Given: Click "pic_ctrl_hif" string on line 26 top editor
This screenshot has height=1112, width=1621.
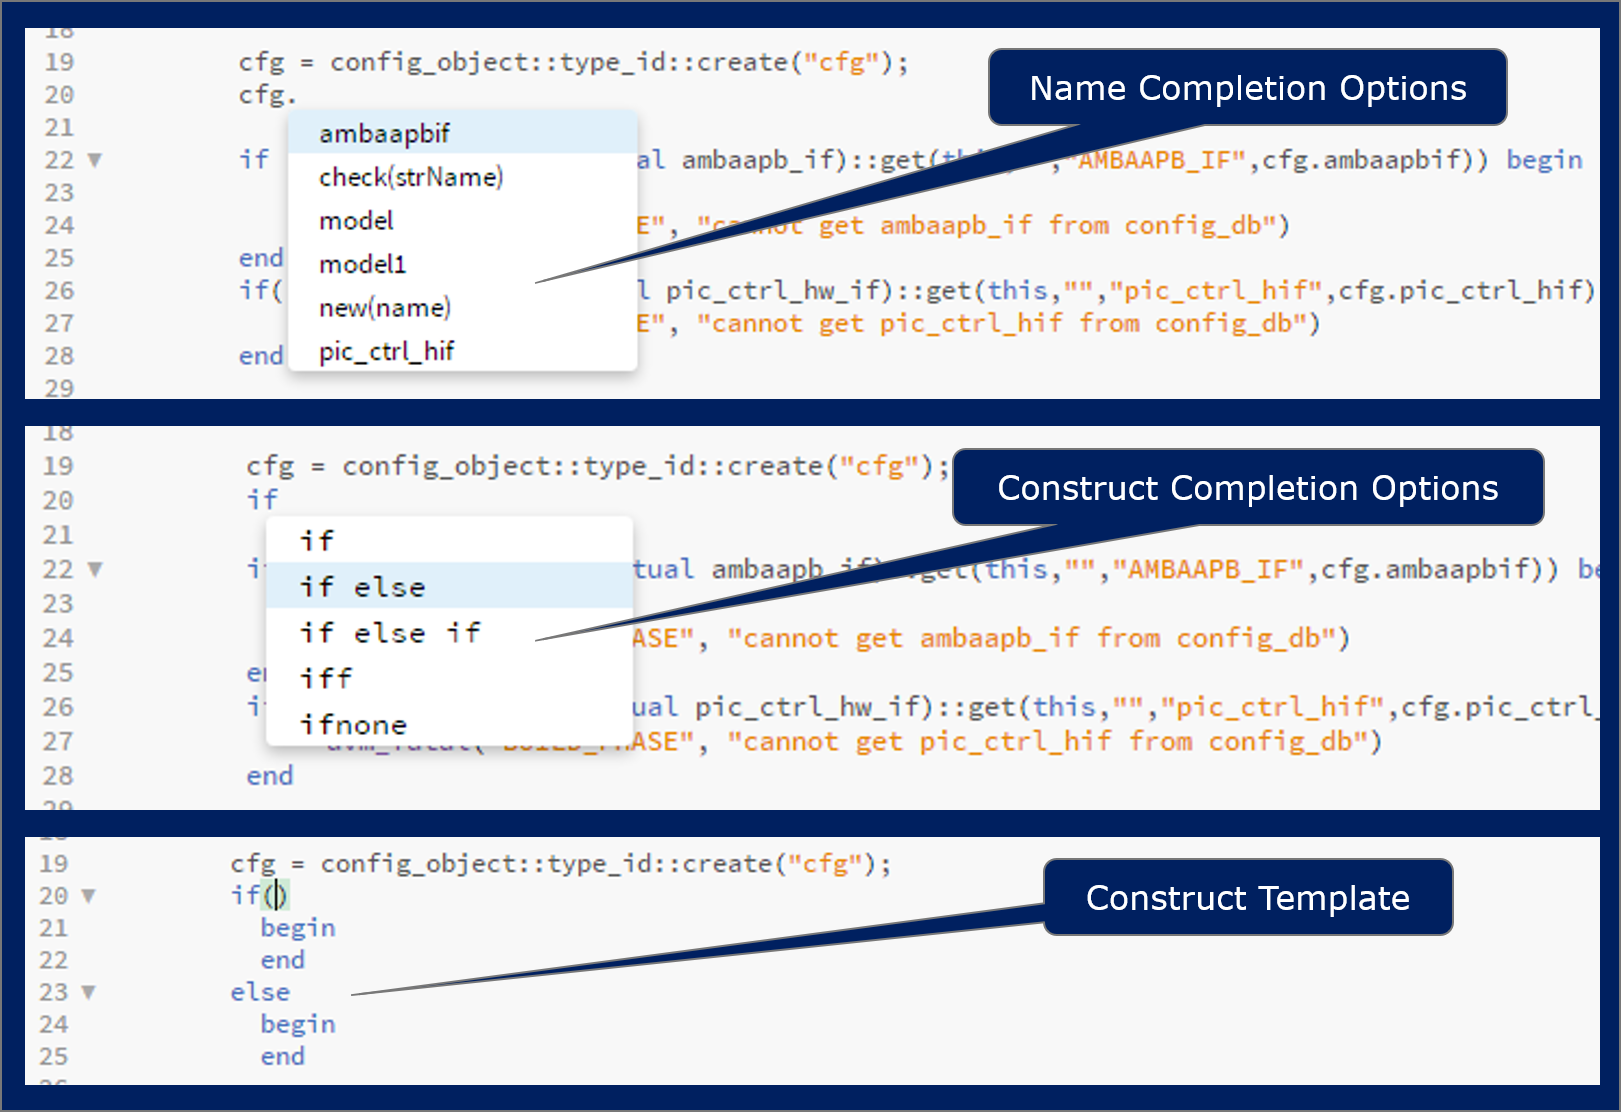Looking at the screenshot, I should point(1216,291).
